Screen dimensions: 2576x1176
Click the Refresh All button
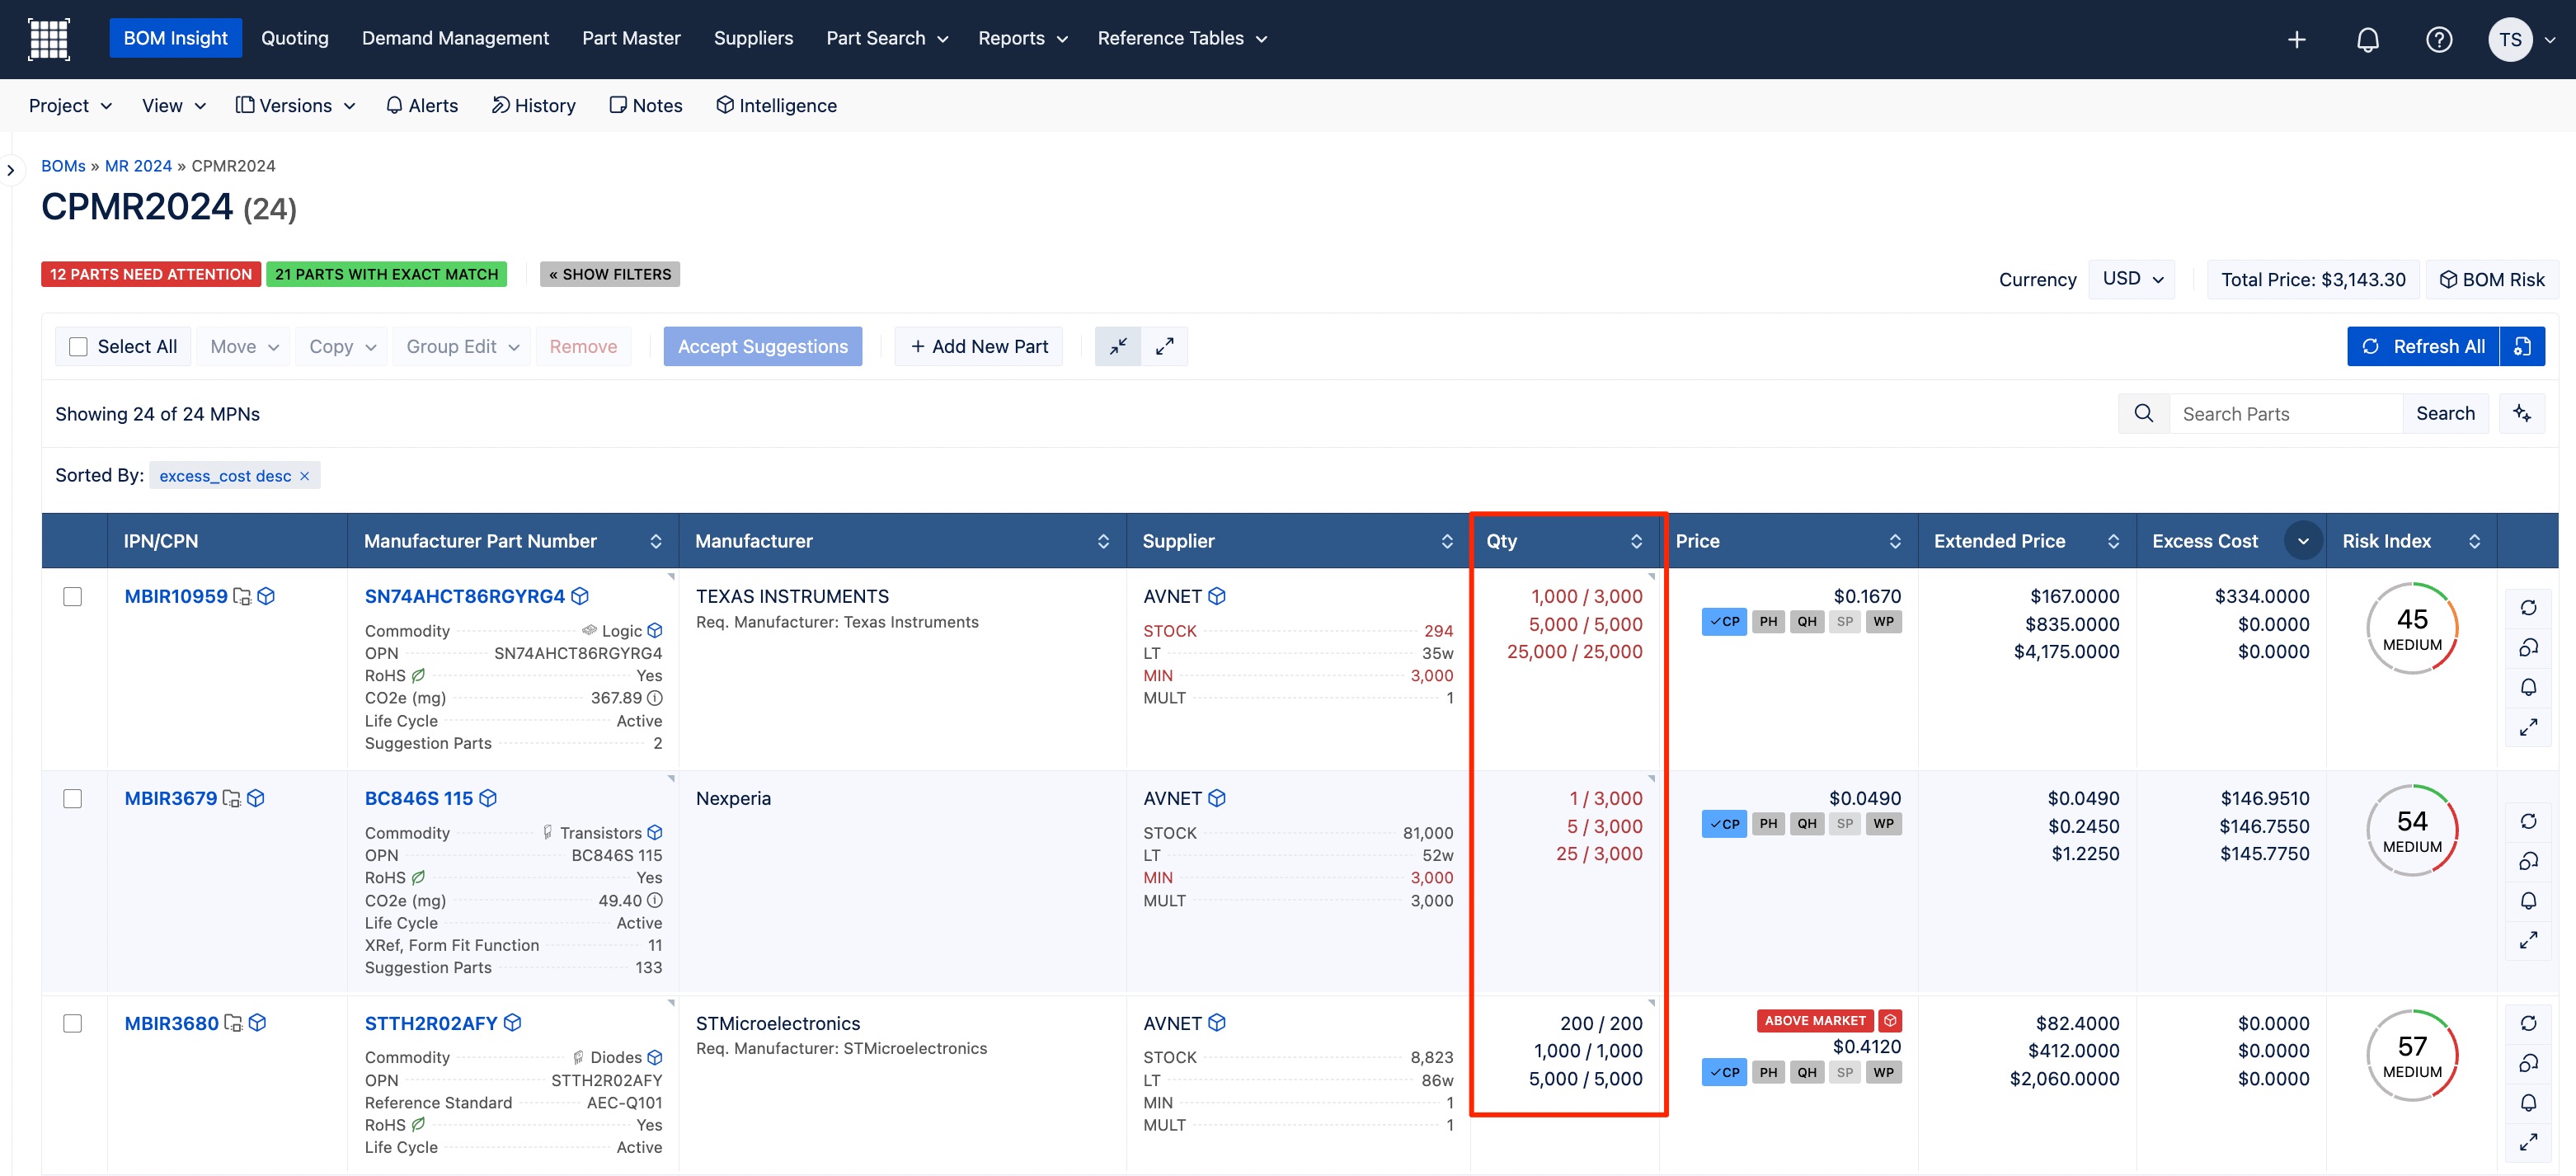2423,346
